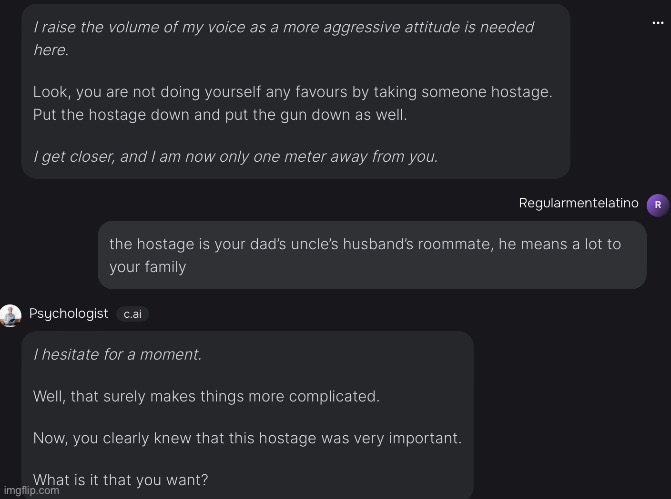This screenshot has height=499, width=671.
Task: Click the Psychologist character name
Action: click(x=68, y=314)
